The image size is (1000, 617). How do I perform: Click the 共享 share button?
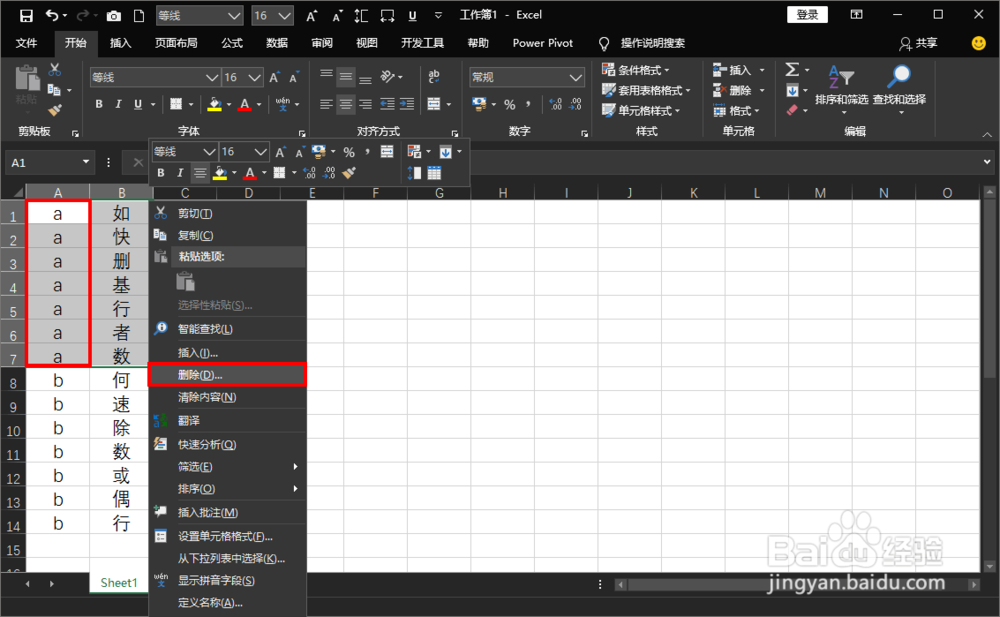[x=918, y=43]
